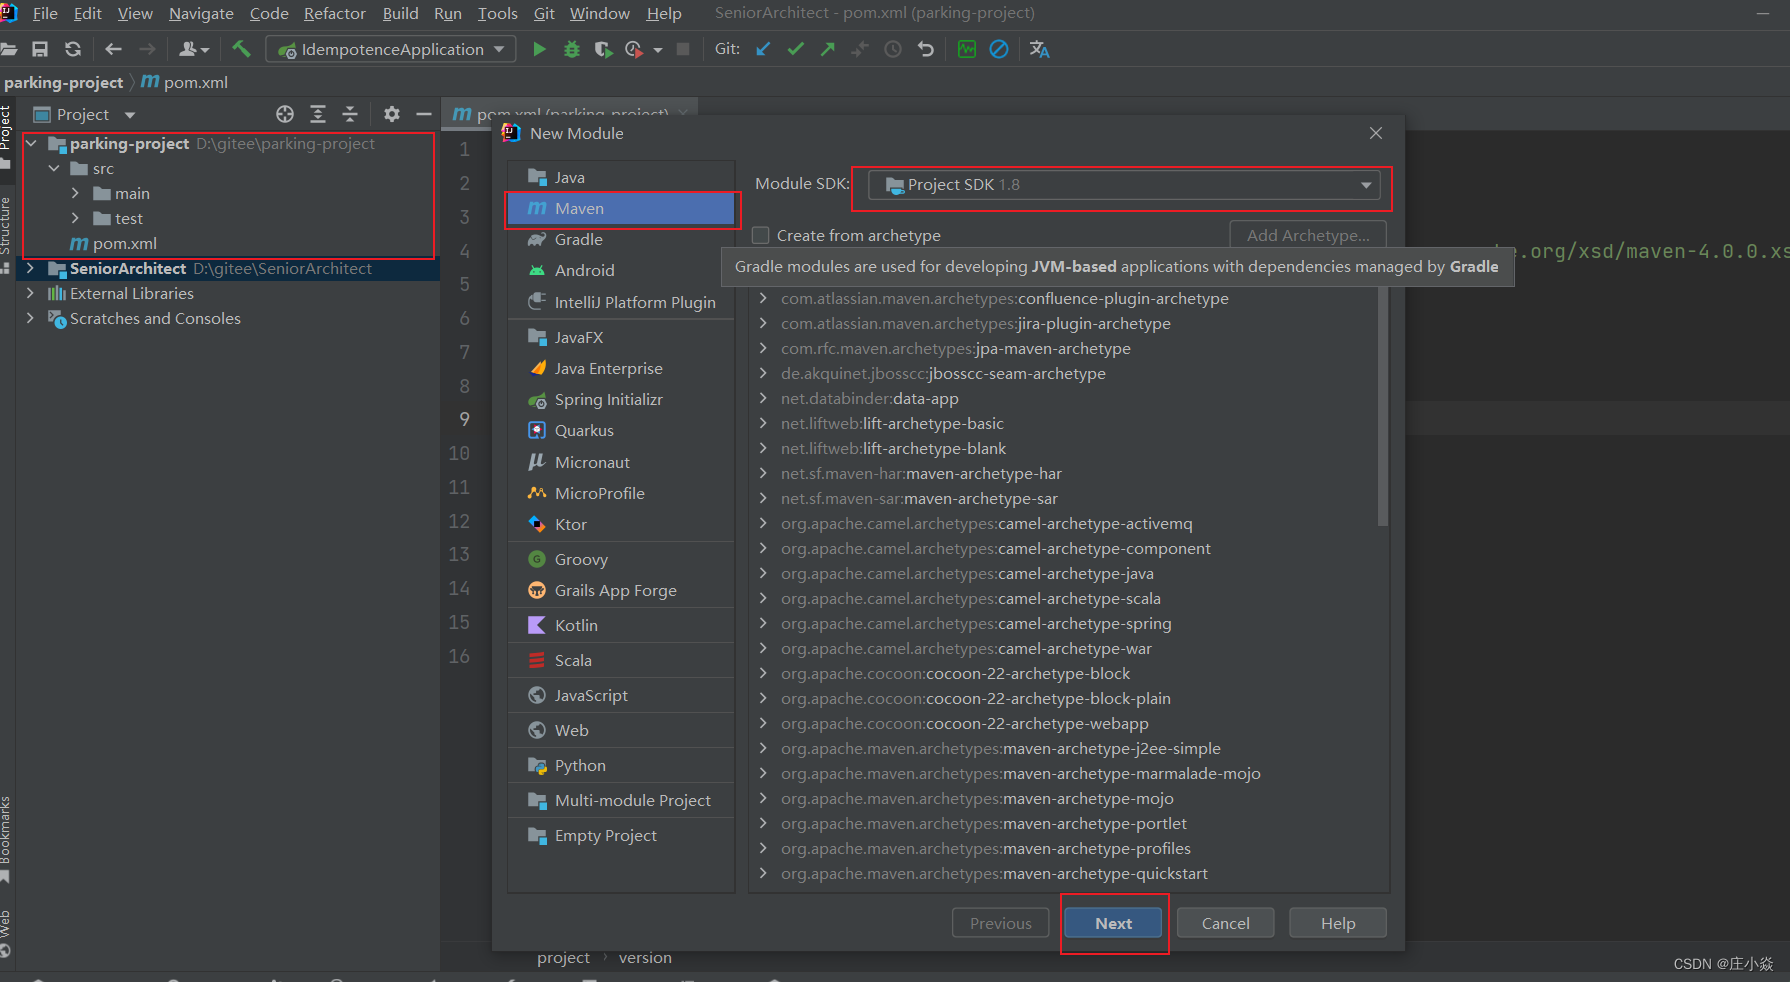Image resolution: width=1790 pixels, height=982 pixels.
Task: Click the Help button
Action: coord(1338,924)
